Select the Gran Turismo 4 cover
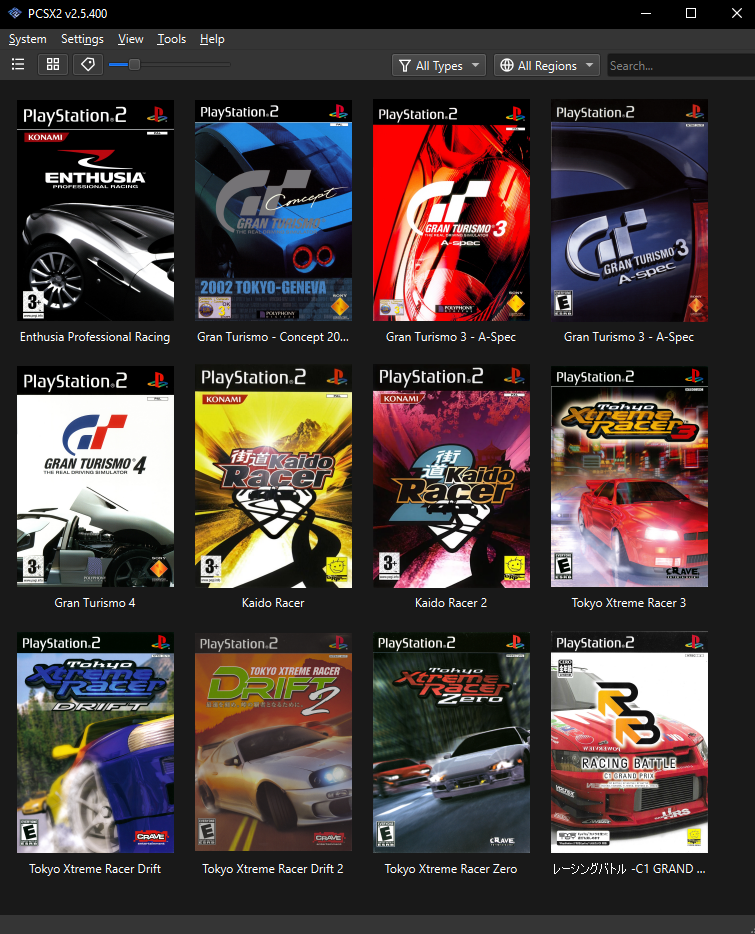 click(95, 477)
